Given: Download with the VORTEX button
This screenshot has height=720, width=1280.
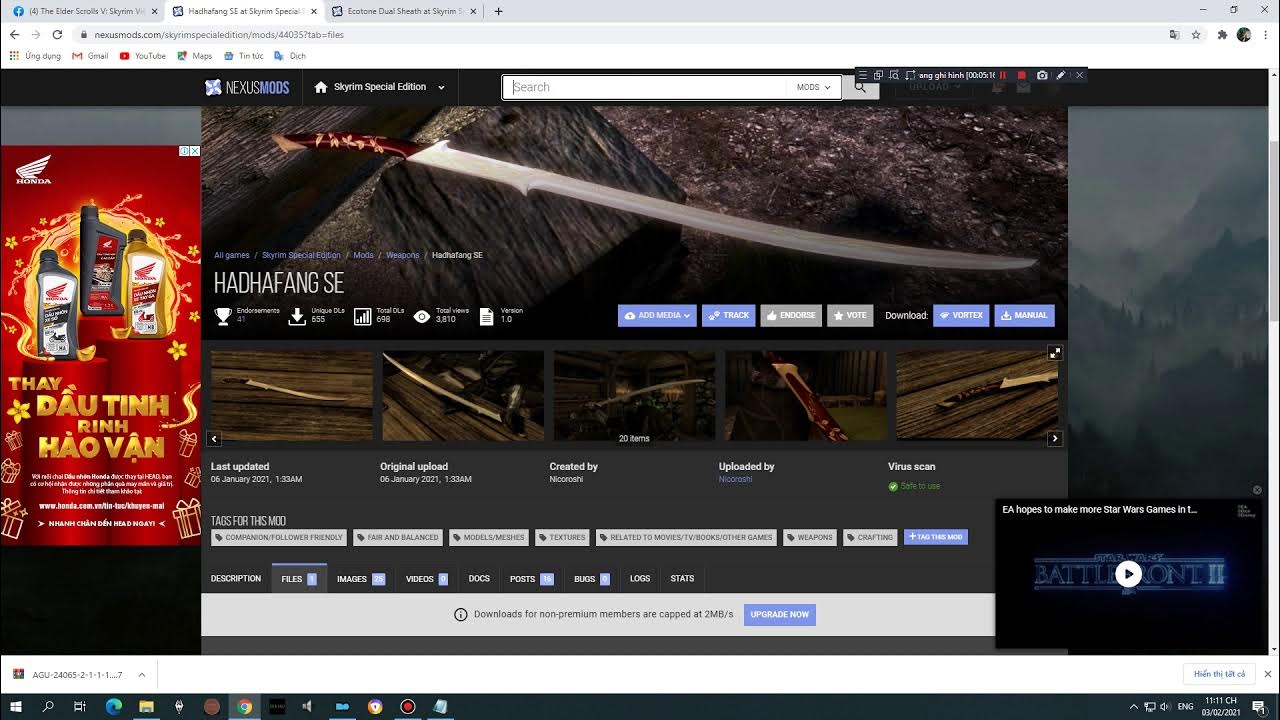Looking at the screenshot, I should [961, 315].
